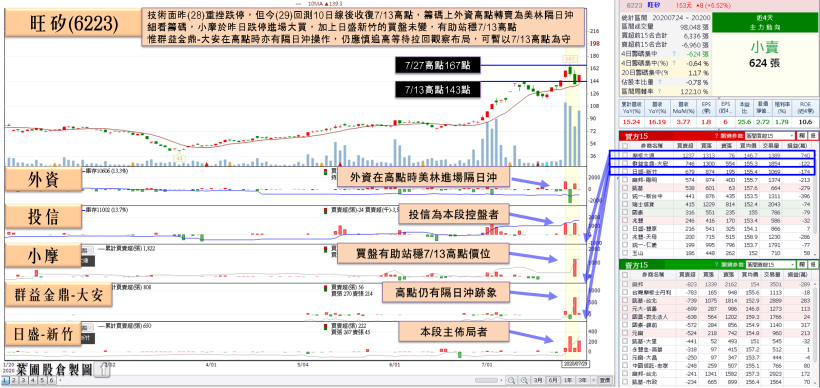Tick checkbox for 玉山 buyer row
The image size is (820, 388).
(x=625, y=253)
